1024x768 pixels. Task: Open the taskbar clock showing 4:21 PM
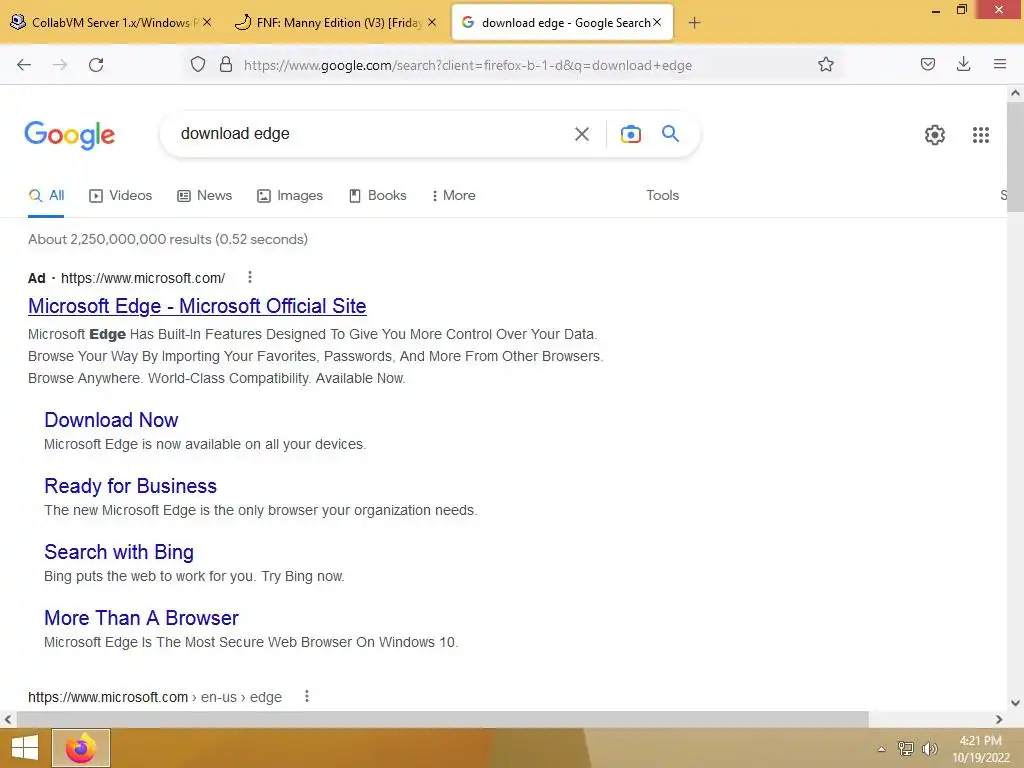tap(980, 748)
